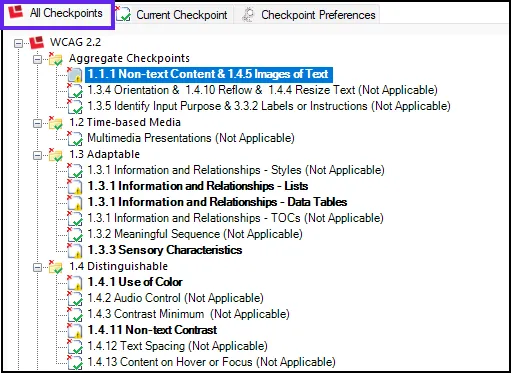Image resolution: width=511 pixels, height=373 pixels.
Task: Click the icon beside 1.4.1 Use of Color
Action: 75,282
